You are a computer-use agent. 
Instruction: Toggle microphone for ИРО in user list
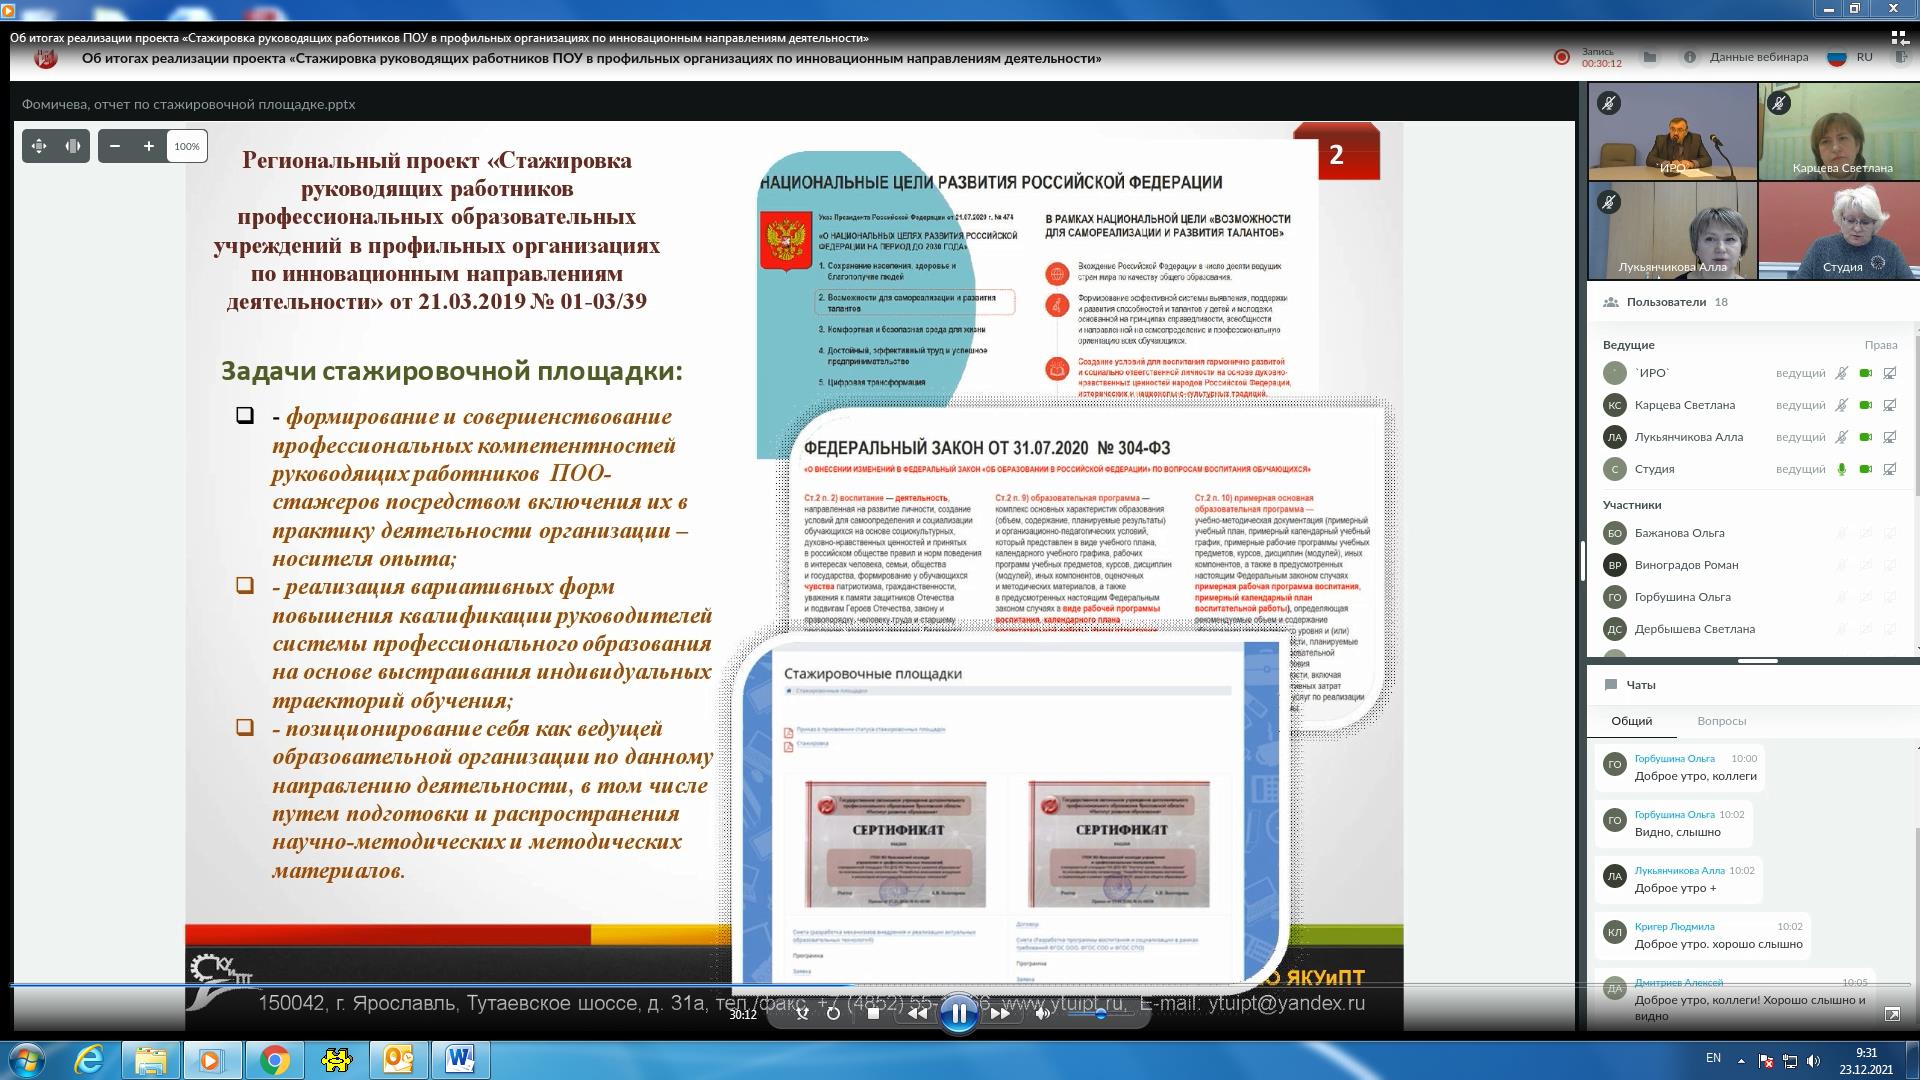point(1841,373)
